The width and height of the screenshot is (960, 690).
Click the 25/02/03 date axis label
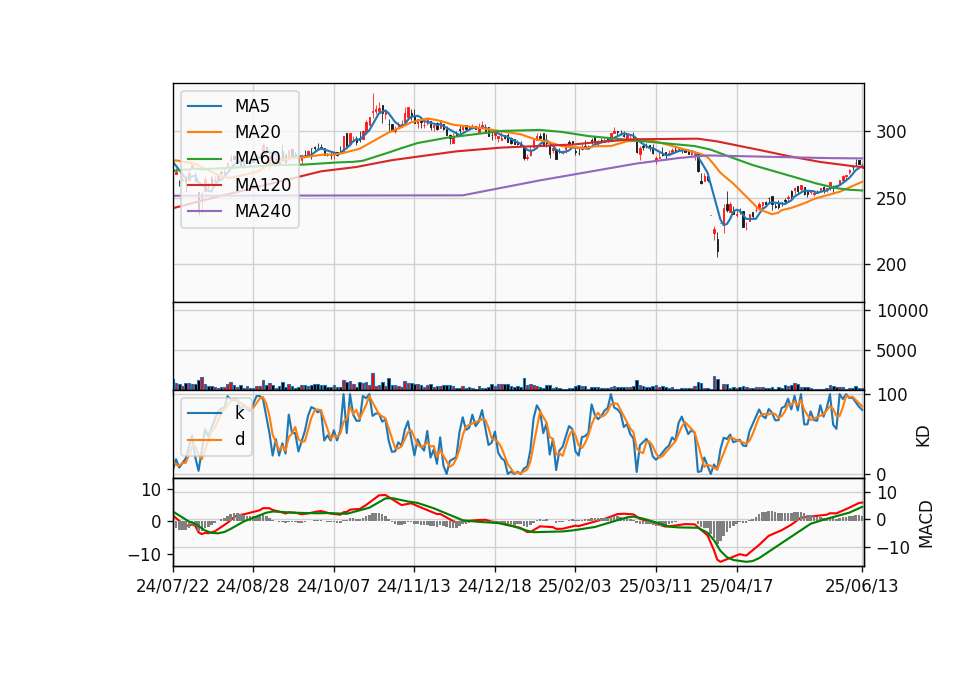tap(575, 586)
